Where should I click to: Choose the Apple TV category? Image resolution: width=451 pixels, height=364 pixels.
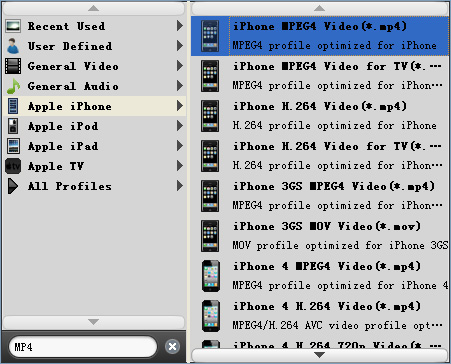94,166
